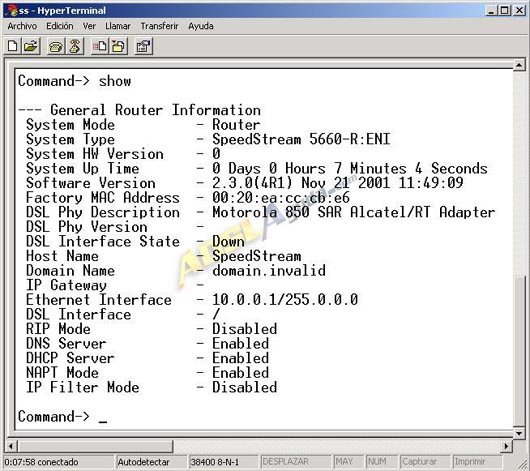530x471 pixels.
Task: Click the 'IP Gateway' label
Action: click(x=67, y=285)
